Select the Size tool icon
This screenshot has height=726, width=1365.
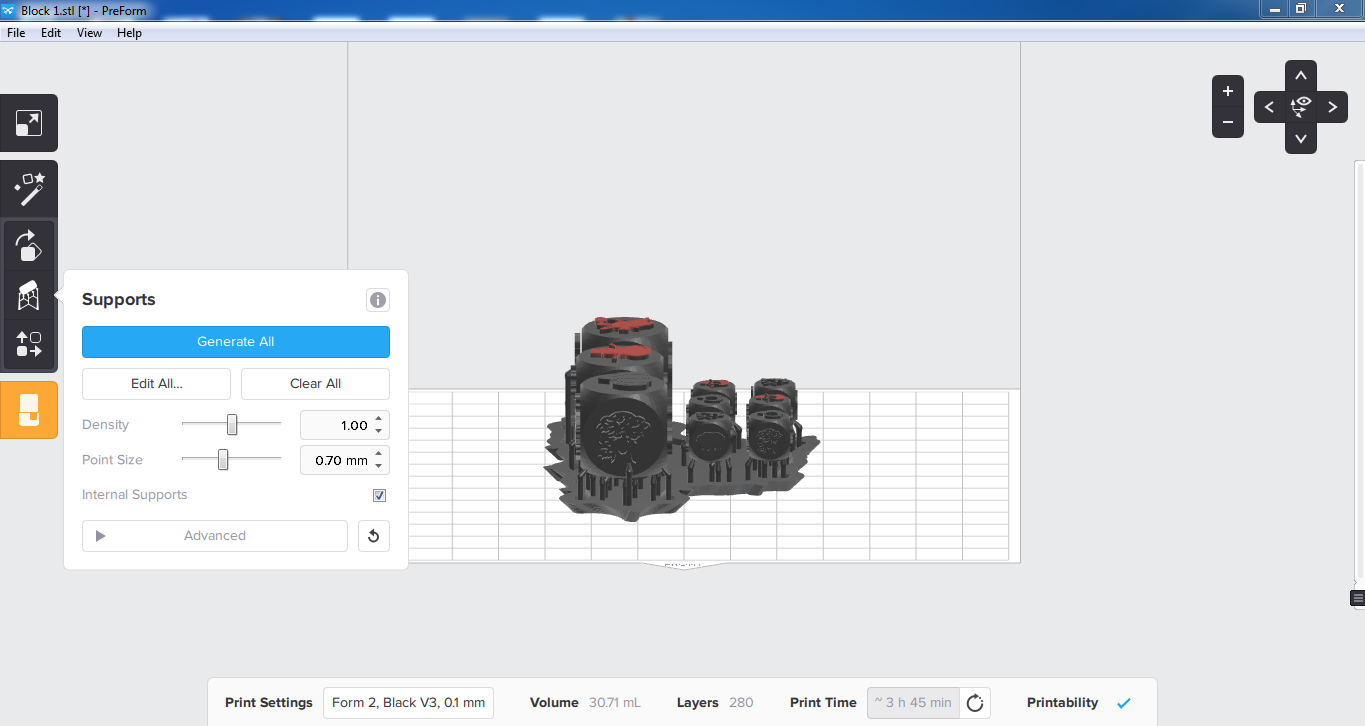29,123
